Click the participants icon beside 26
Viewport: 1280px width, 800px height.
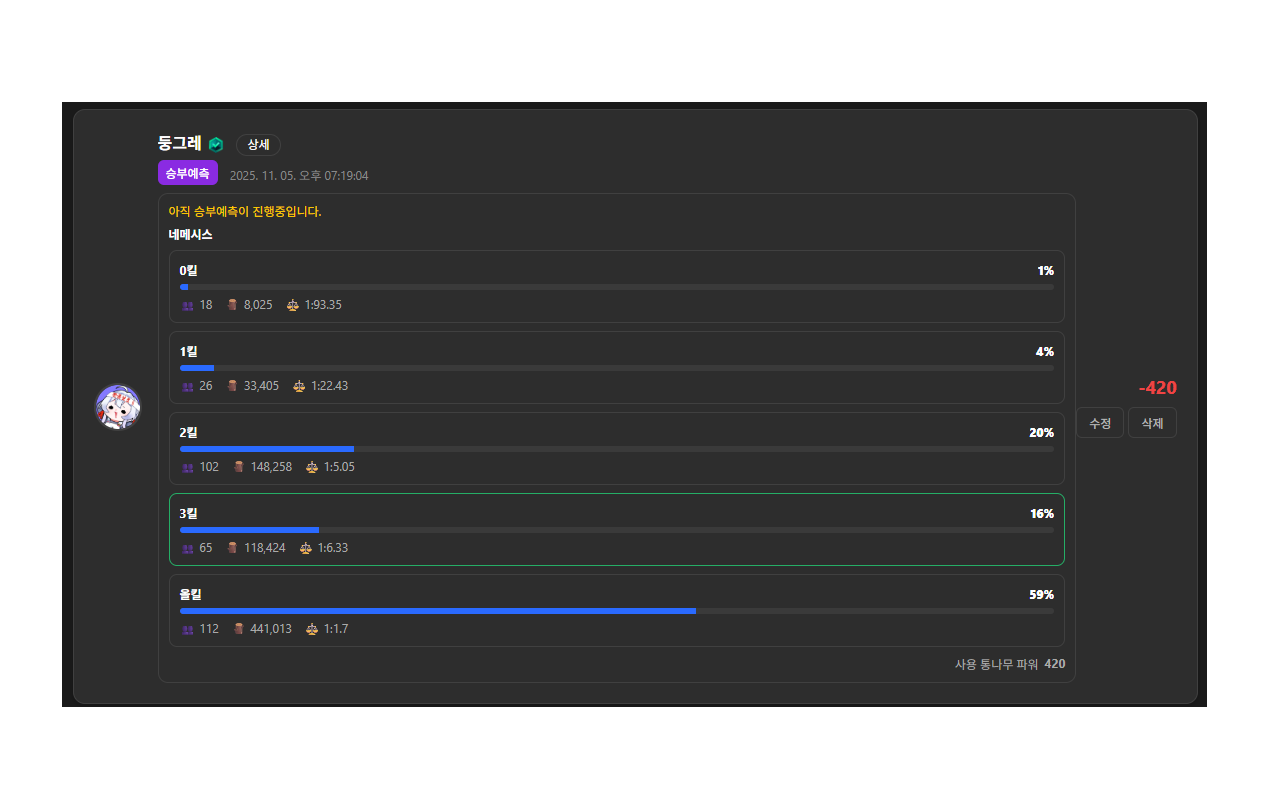[188, 386]
